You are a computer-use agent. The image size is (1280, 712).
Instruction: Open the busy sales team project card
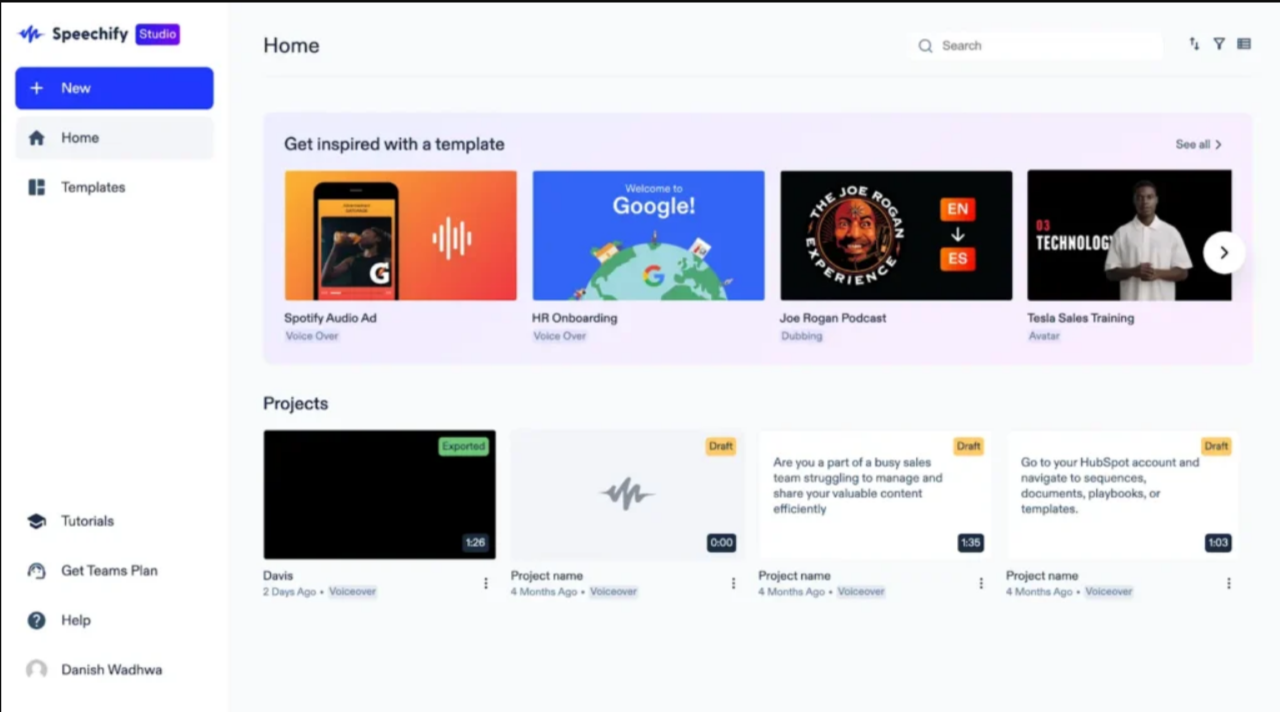point(874,495)
